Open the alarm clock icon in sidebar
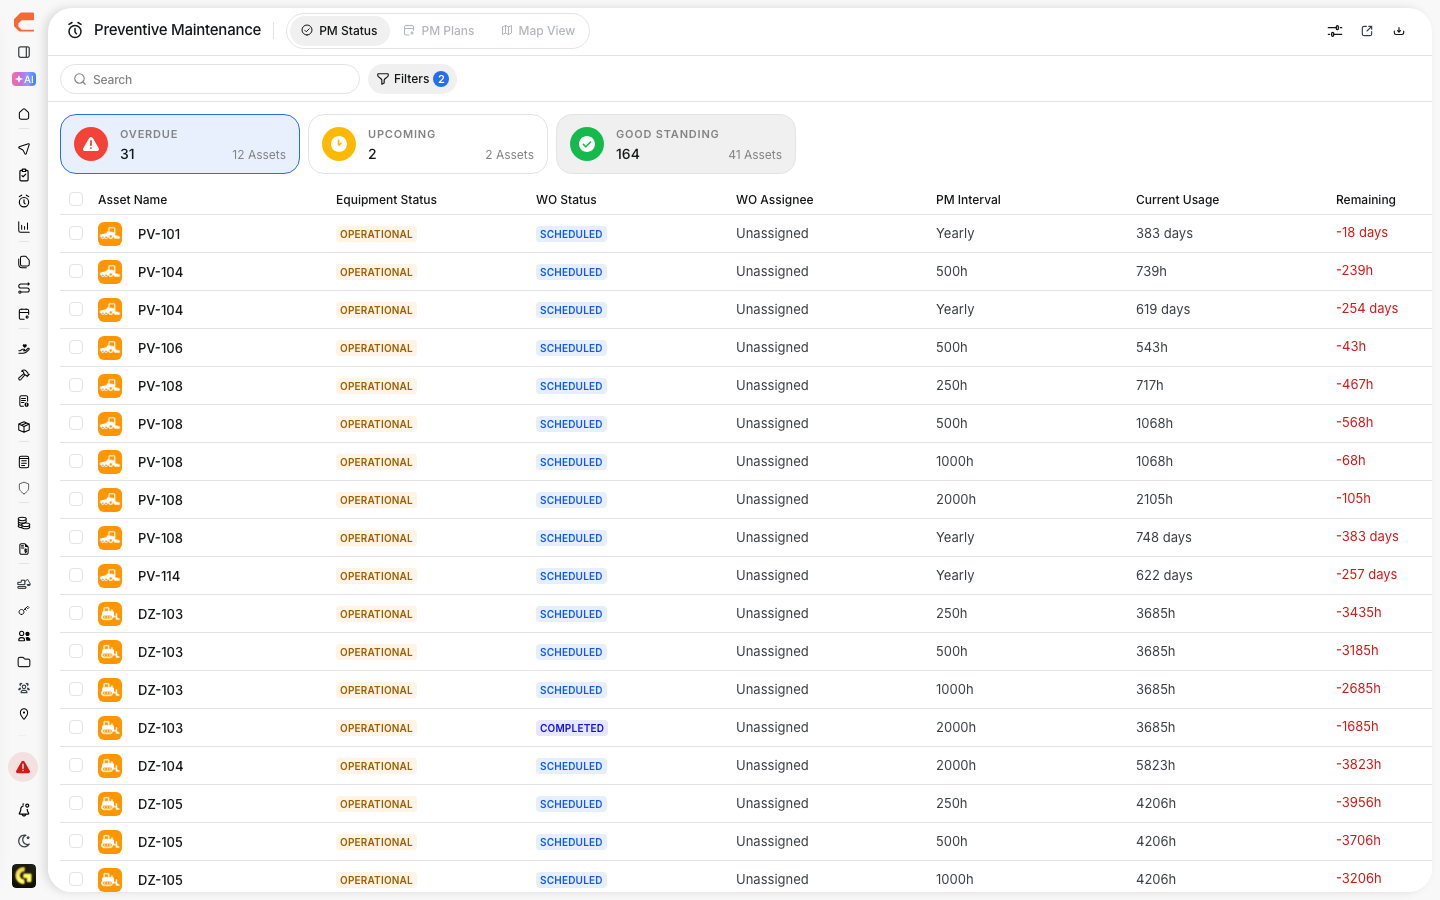Screen dimensions: 1440x900 (x=24, y=201)
